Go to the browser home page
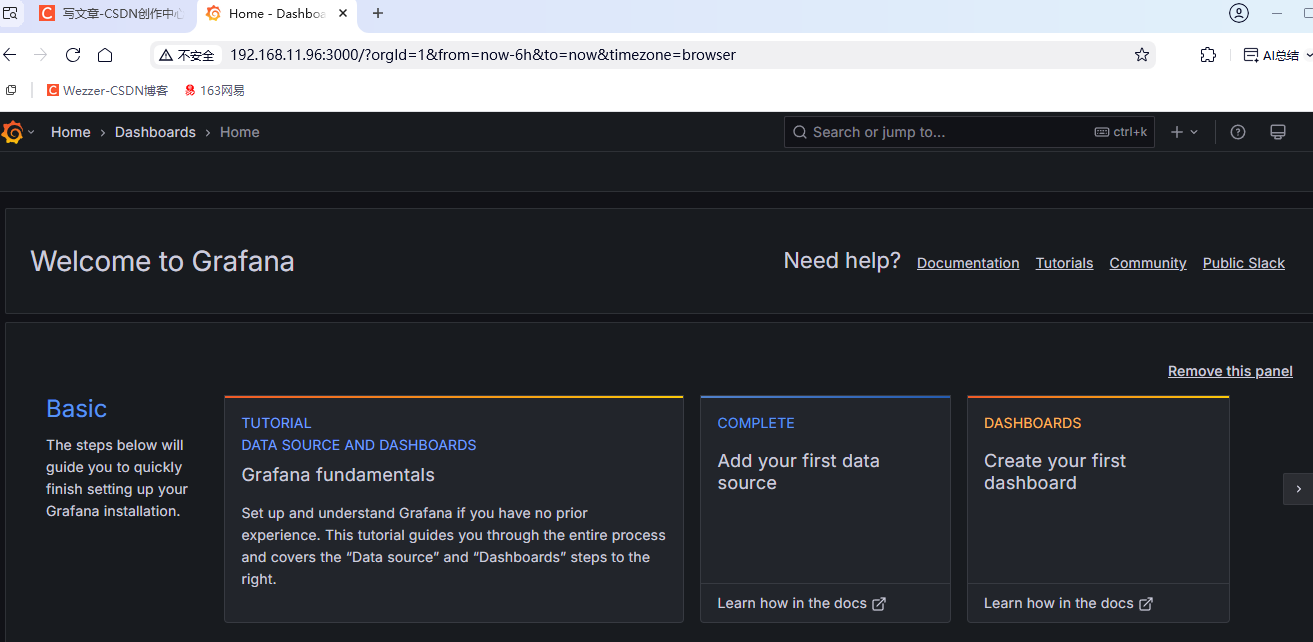Image resolution: width=1313 pixels, height=642 pixels. pyautogui.click(x=105, y=55)
